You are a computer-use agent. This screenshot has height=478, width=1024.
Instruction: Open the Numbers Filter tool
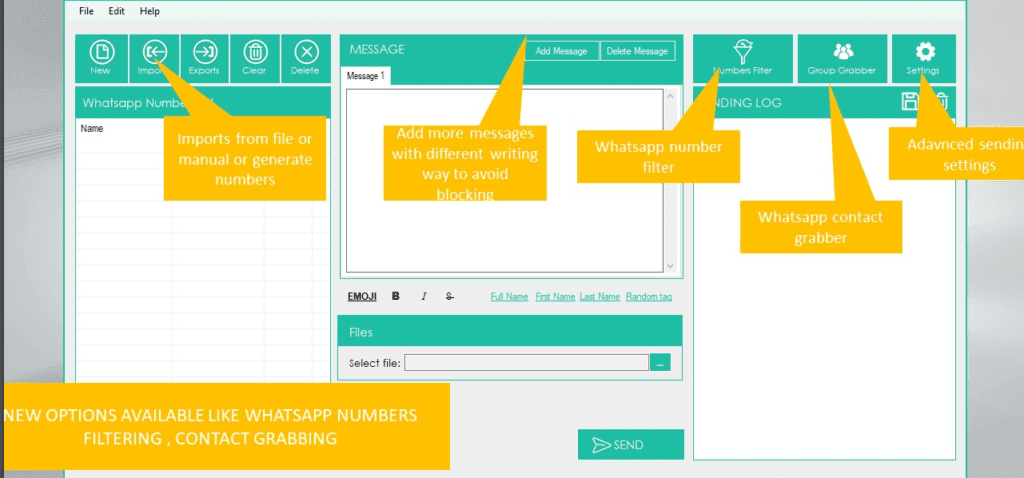click(742, 57)
